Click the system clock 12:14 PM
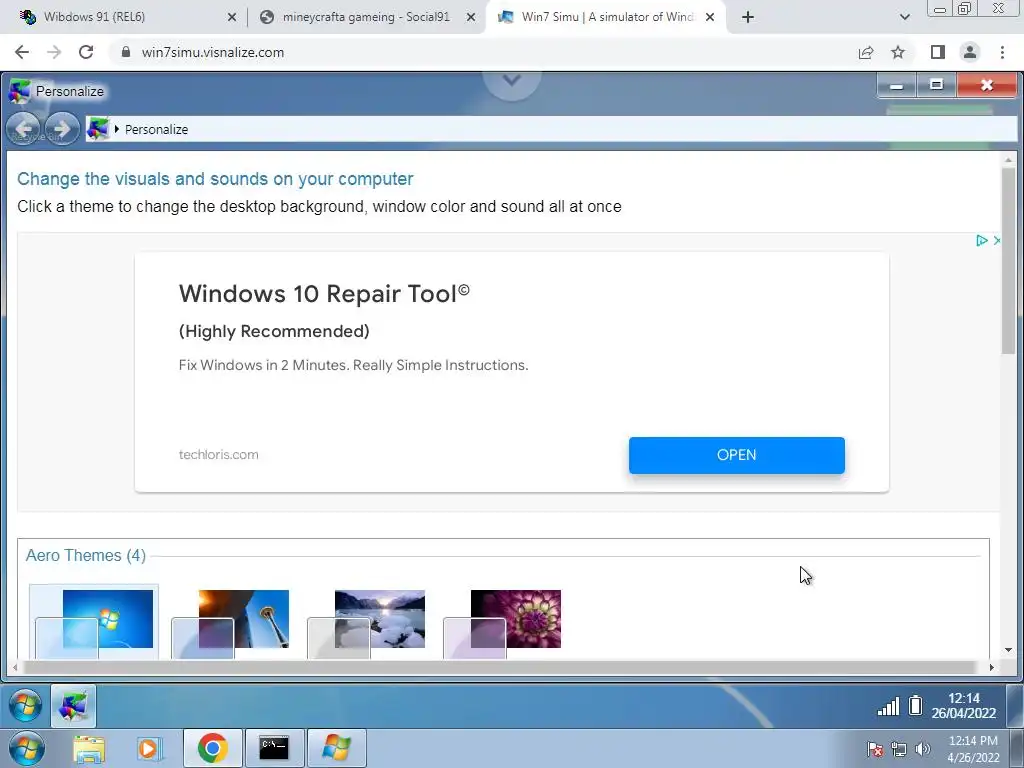 pos(973,749)
